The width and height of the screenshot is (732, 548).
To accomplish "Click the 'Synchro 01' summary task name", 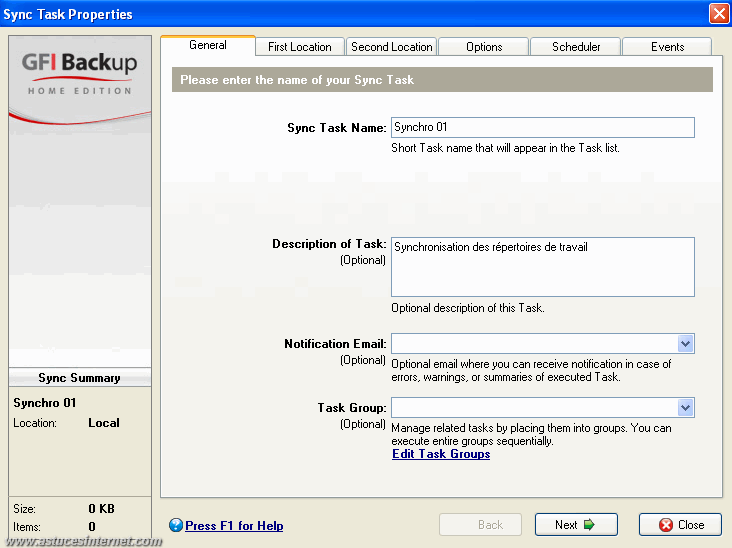I will click(45, 403).
